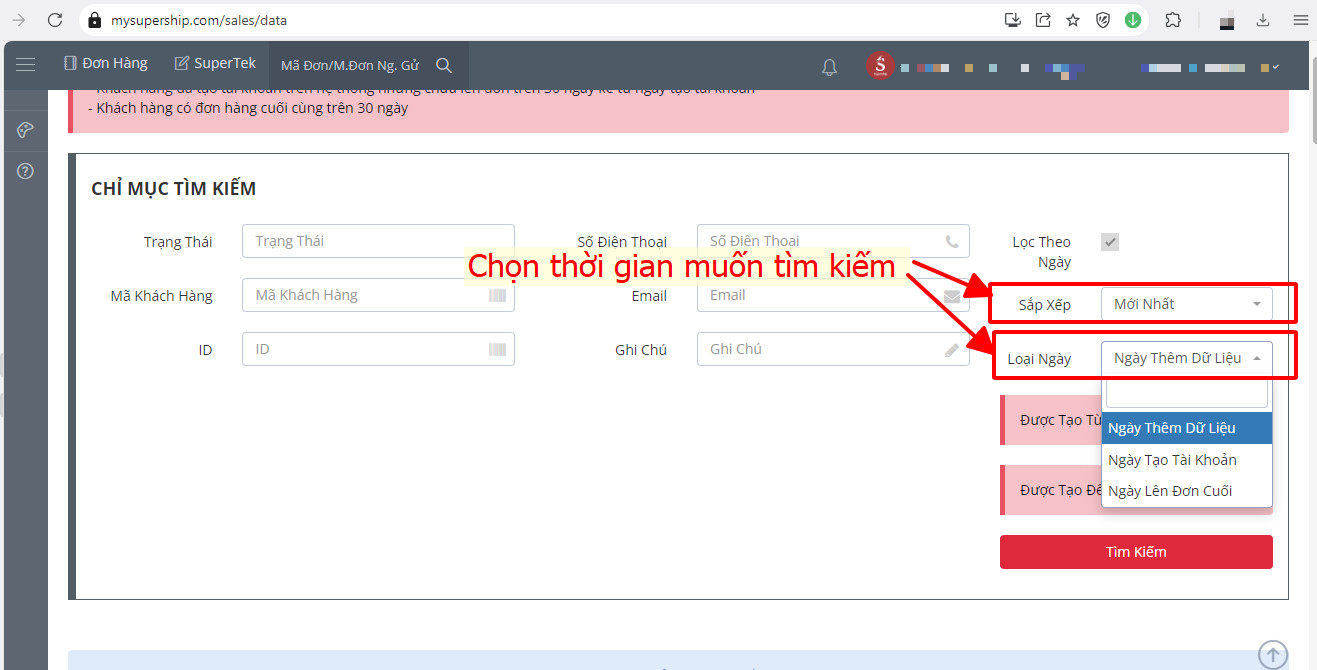Click the envelope icon in the Email field
This screenshot has height=670, width=1317.
coord(951,294)
